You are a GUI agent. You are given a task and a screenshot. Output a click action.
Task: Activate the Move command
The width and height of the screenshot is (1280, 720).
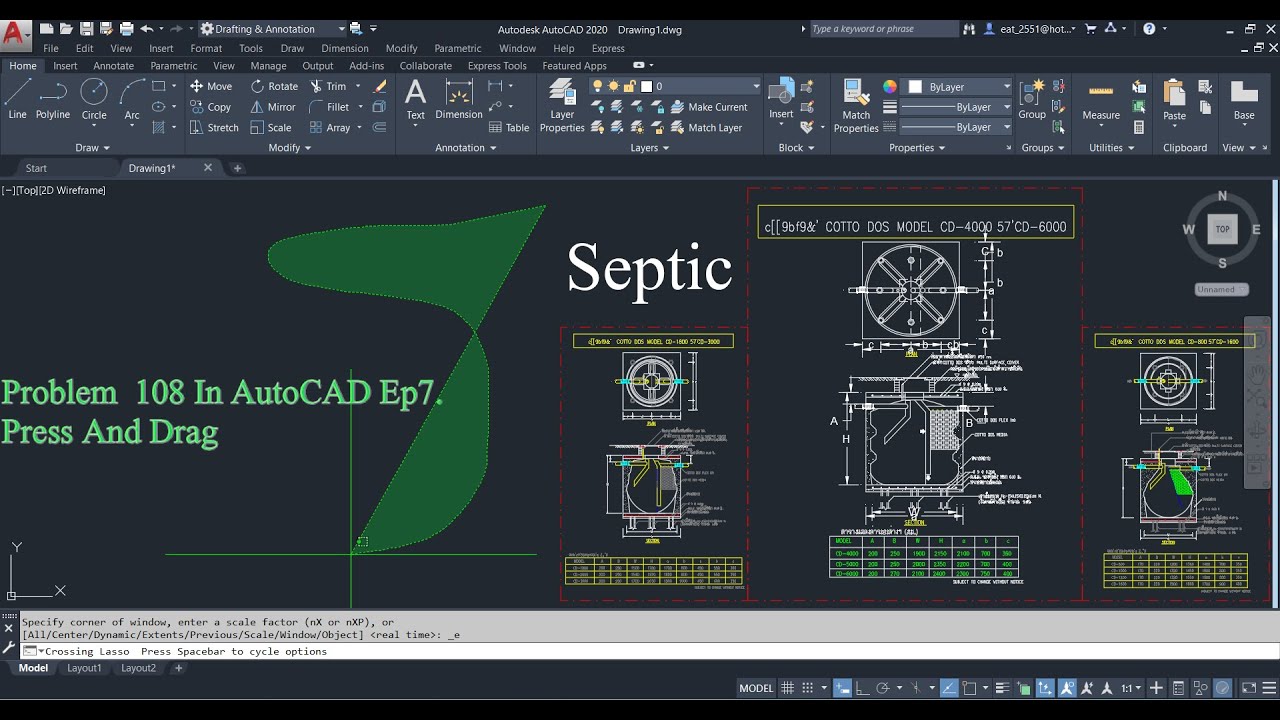(x=211, y=86)
